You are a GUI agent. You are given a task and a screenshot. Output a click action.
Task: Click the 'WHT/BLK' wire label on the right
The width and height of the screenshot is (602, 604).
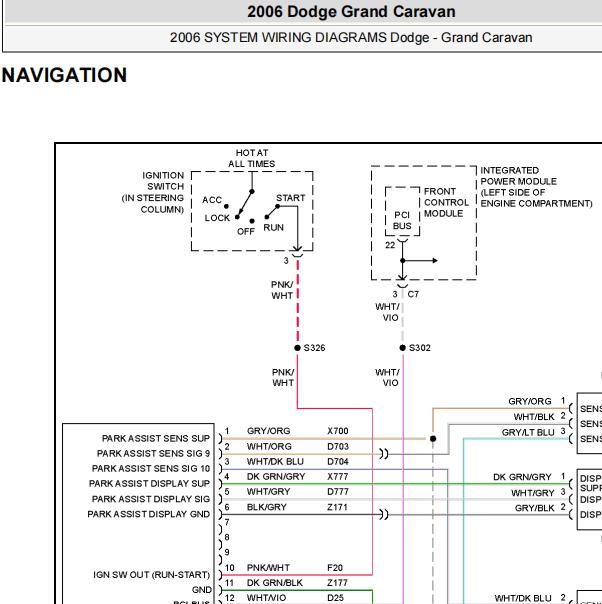[x=534, y=417]
